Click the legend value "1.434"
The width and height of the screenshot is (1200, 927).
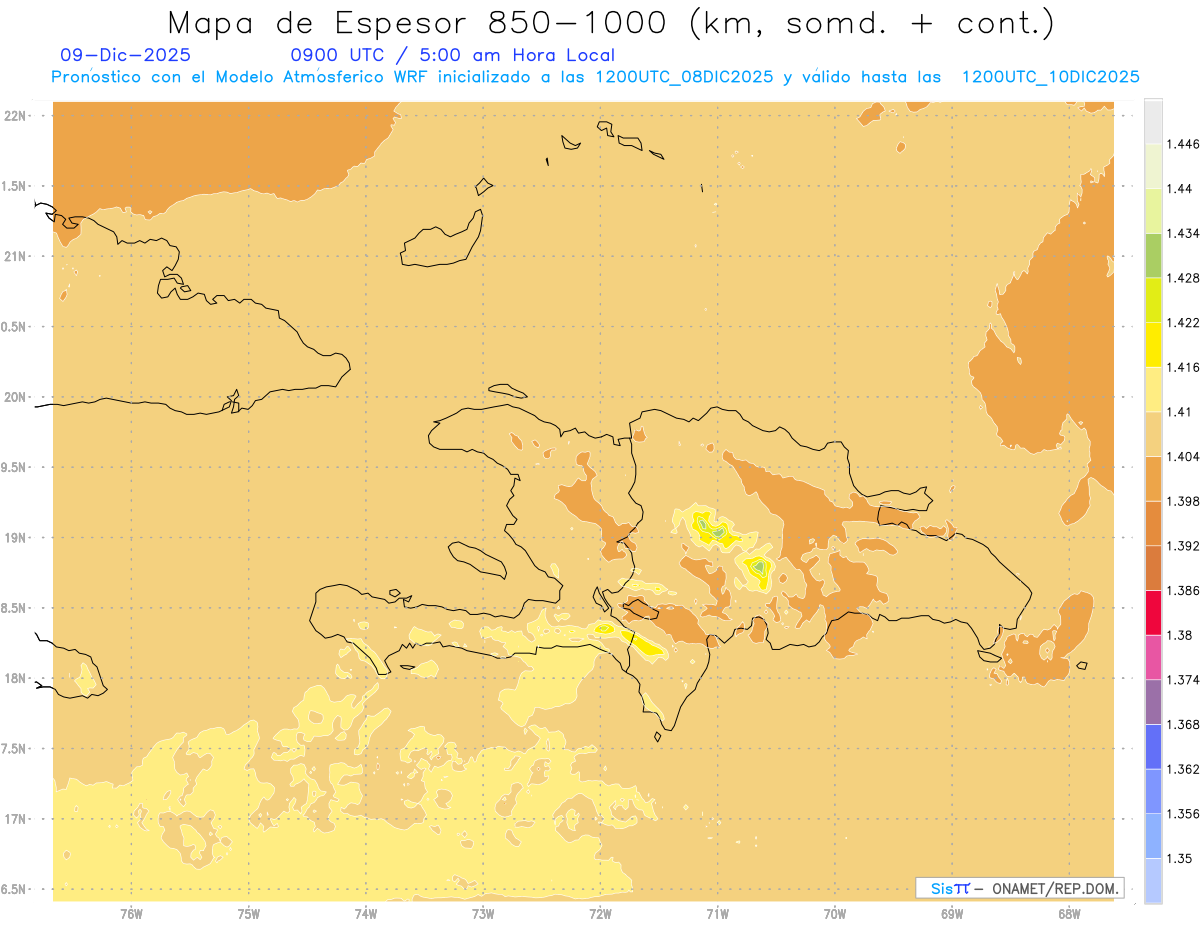coord(1182,233)
